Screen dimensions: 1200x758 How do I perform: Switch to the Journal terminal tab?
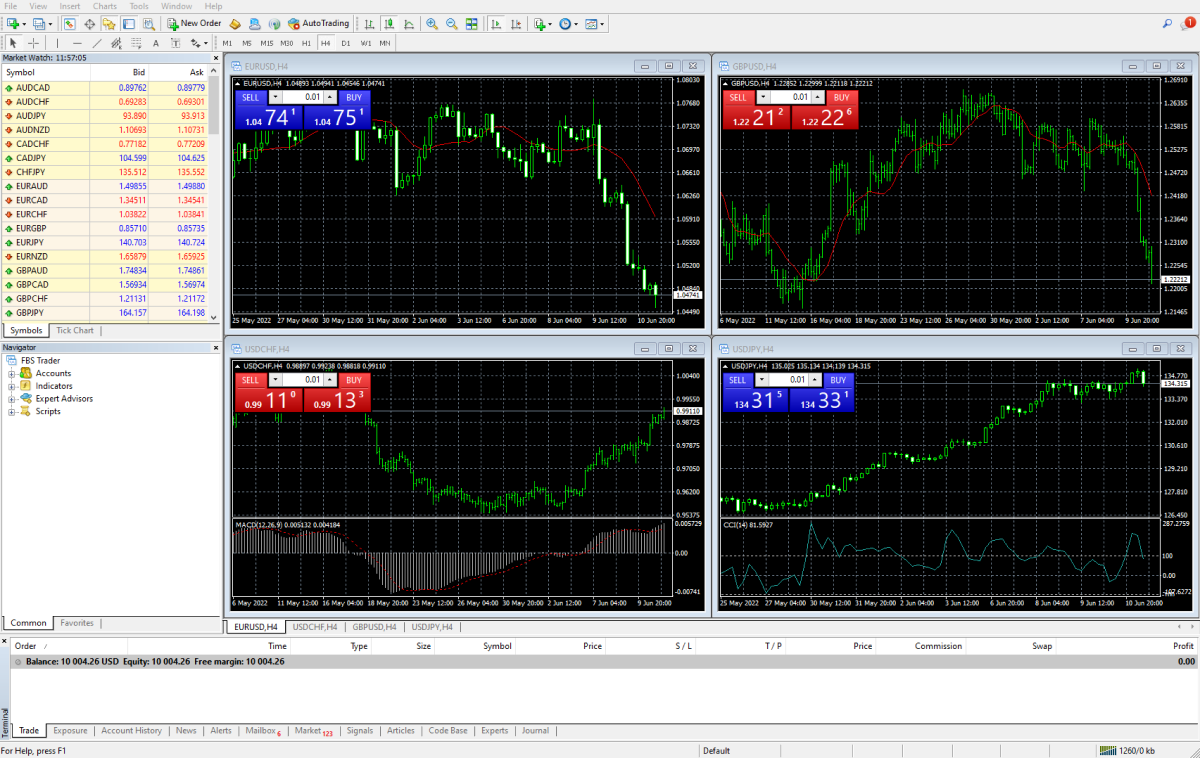pyautogui.click(x=535, y=730)
